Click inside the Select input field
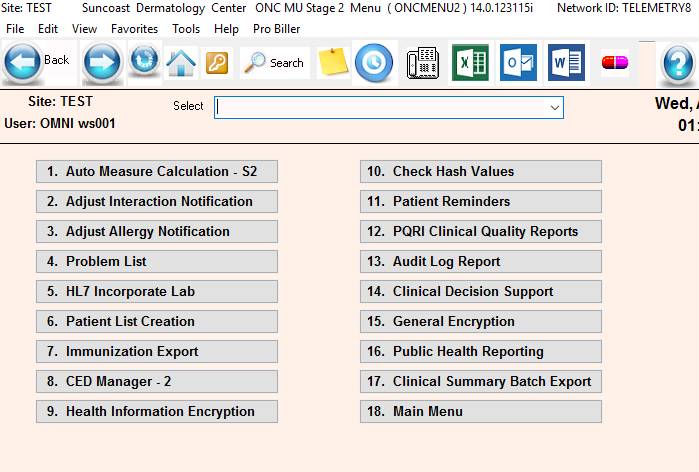 pyautogui.click(x=380, y=107)
